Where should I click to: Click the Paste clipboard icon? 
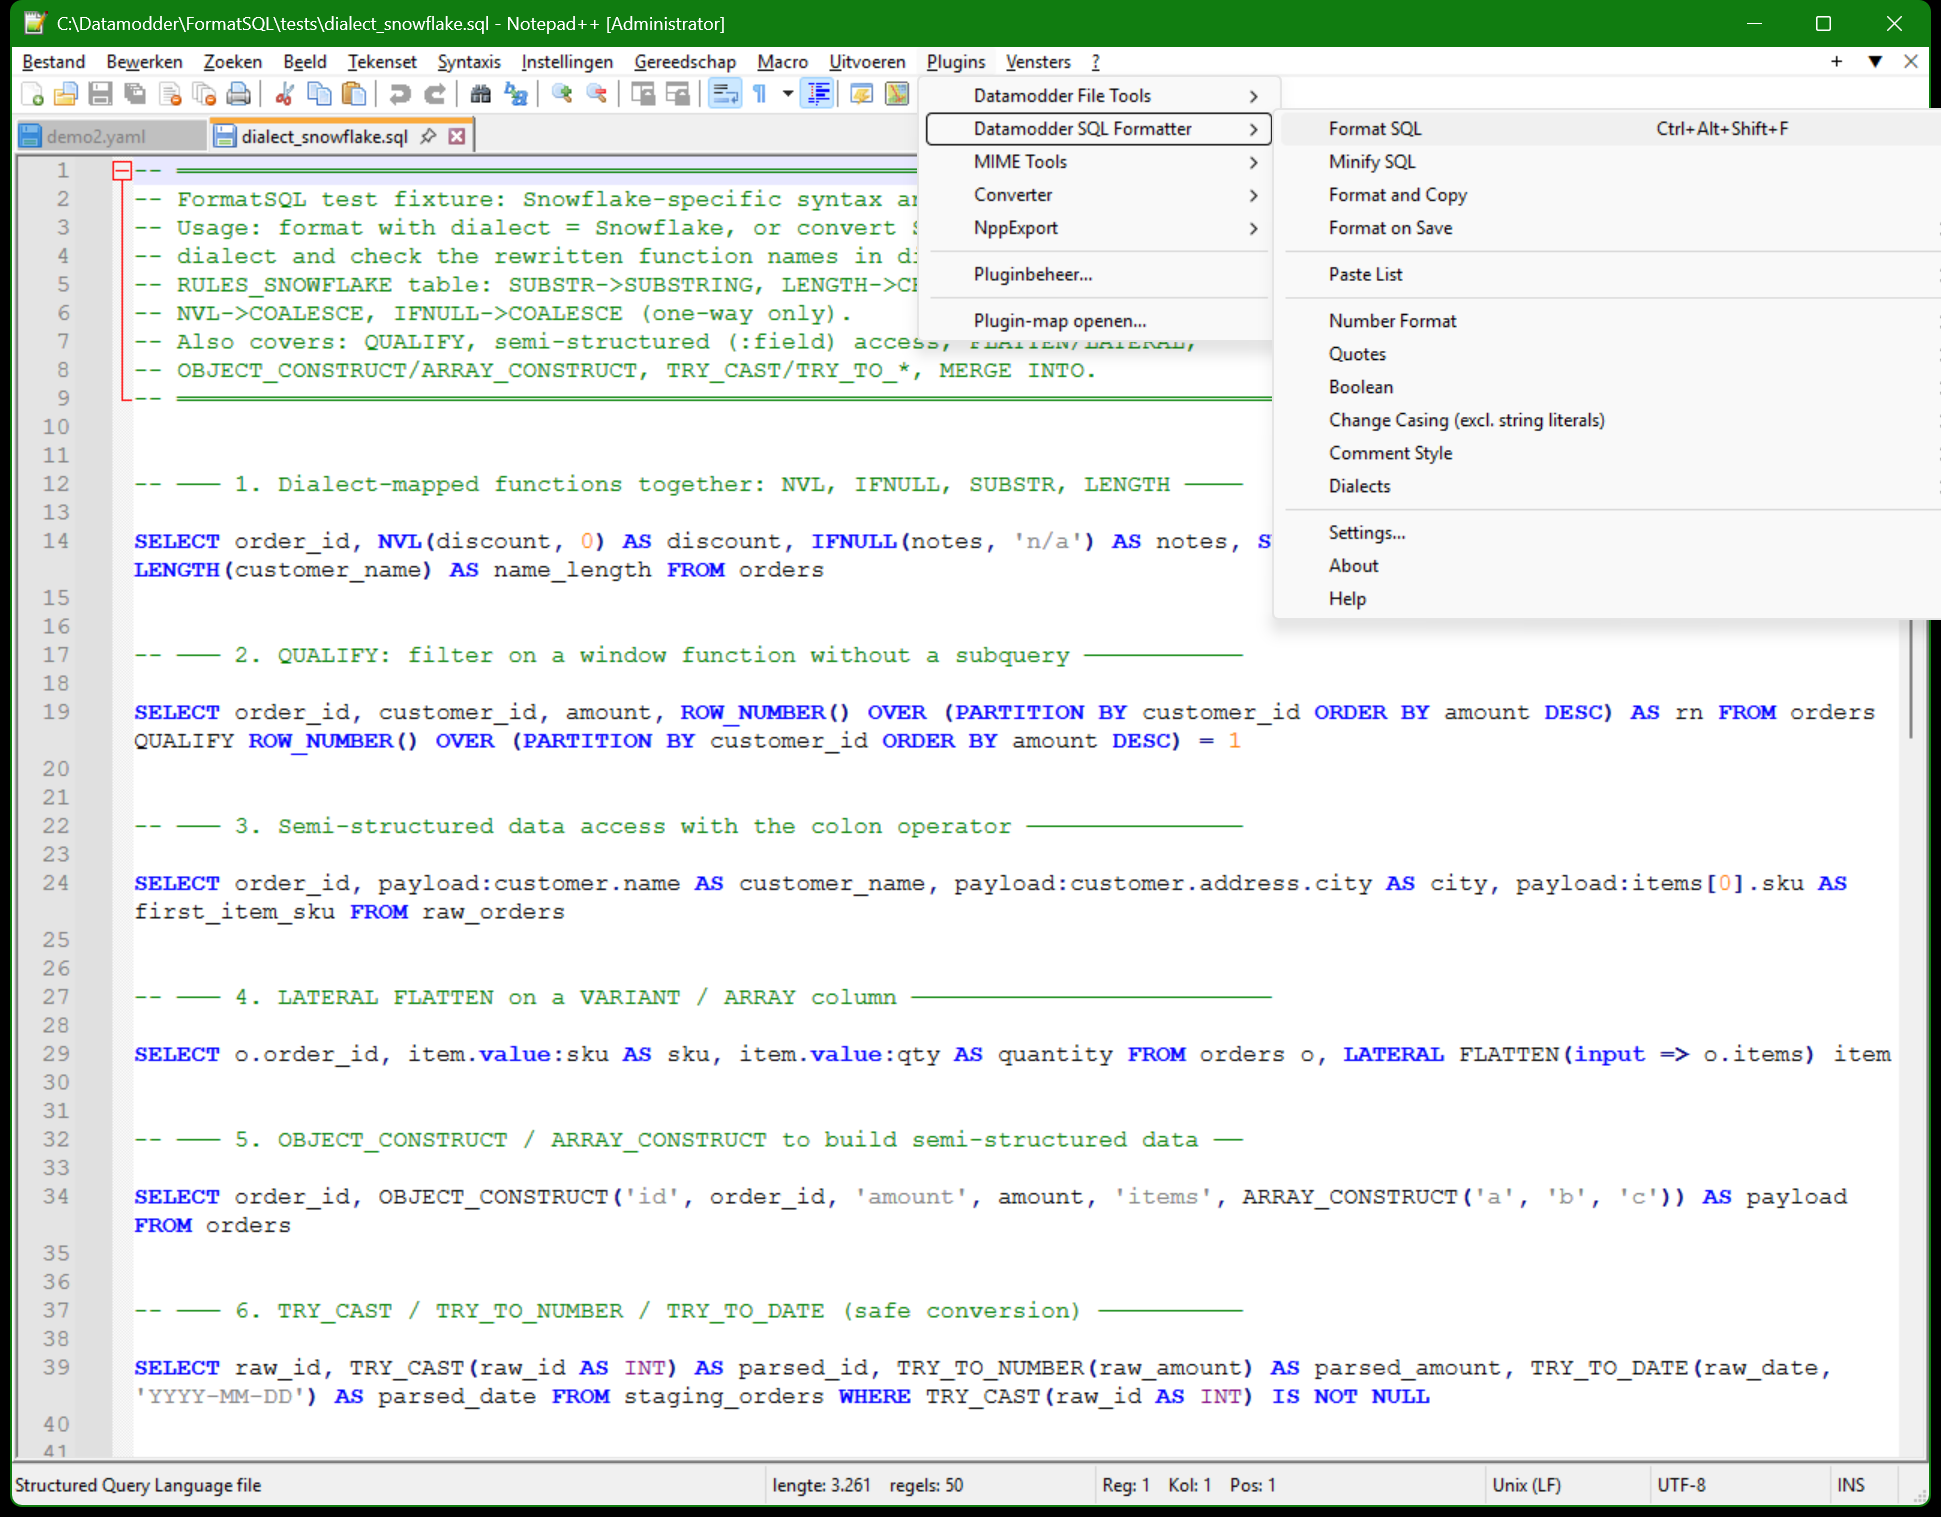tap(353, 94)
